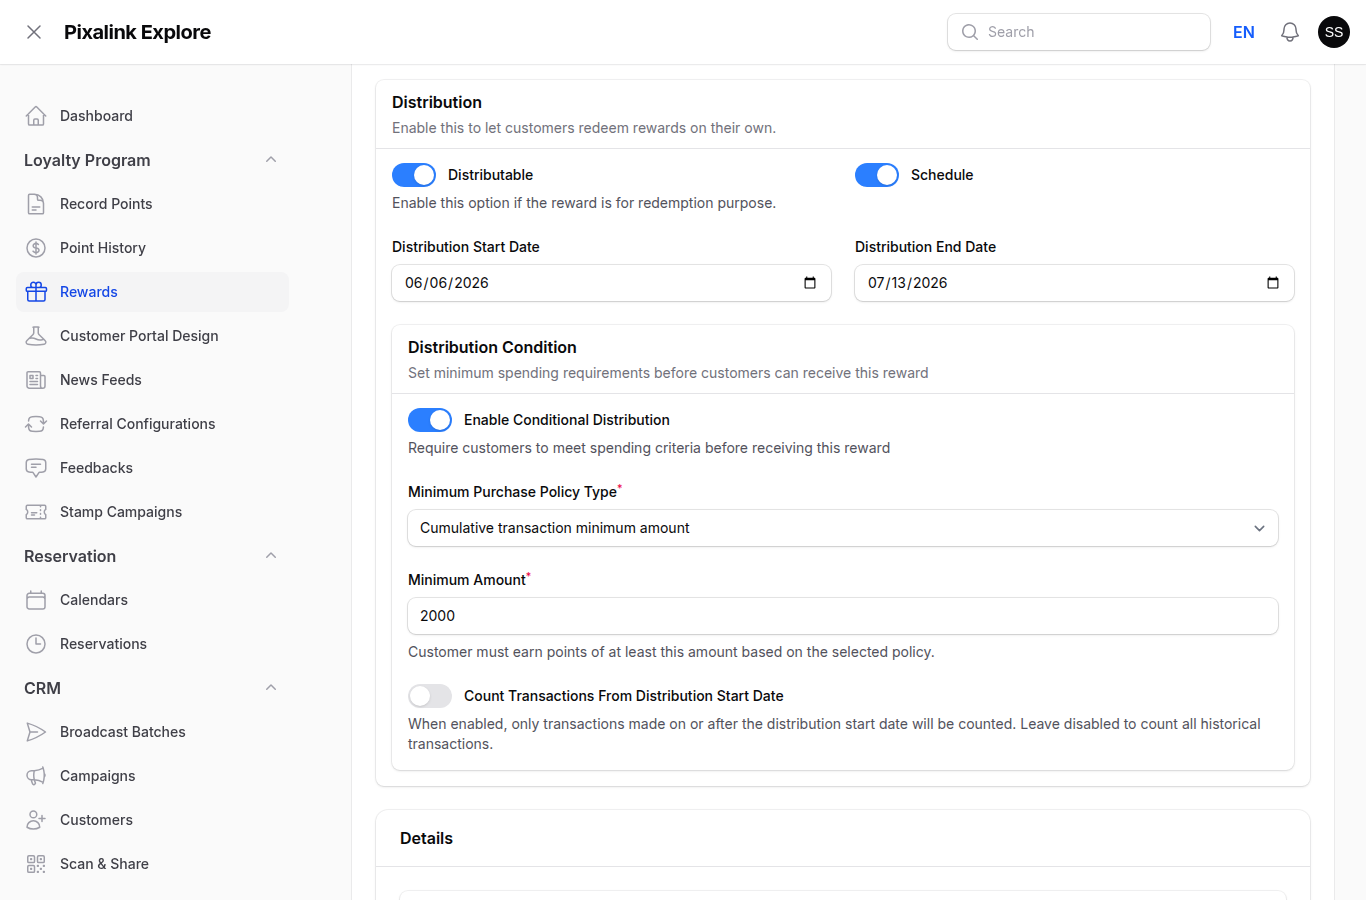Collapse the Reservation section chevron

tap(271, 556)
